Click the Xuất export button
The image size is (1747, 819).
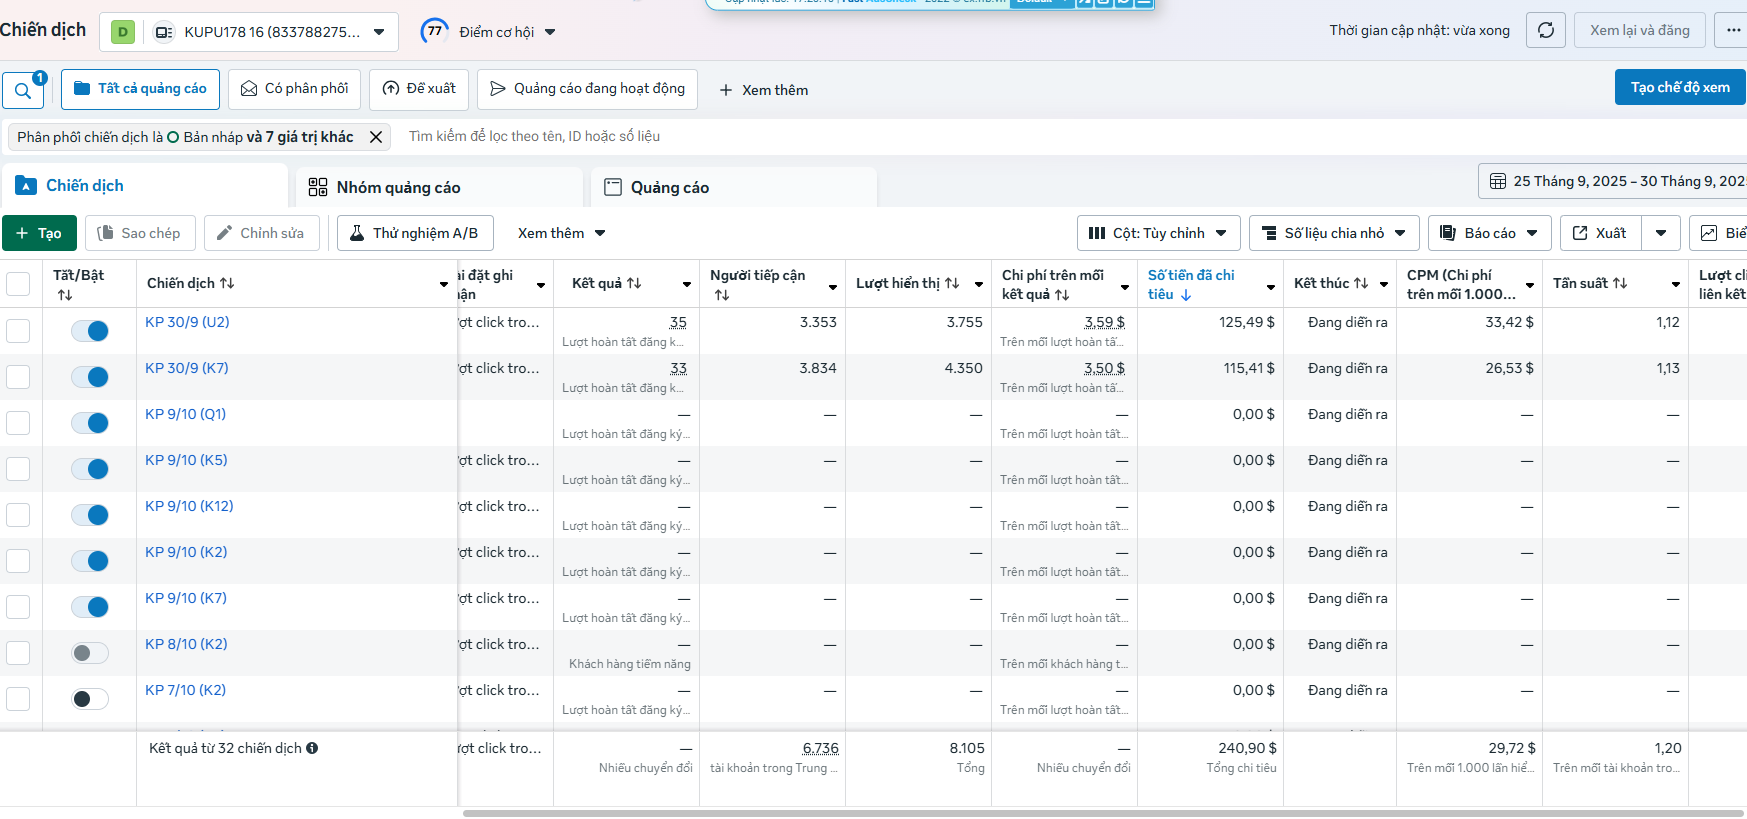click(1601, 233)
